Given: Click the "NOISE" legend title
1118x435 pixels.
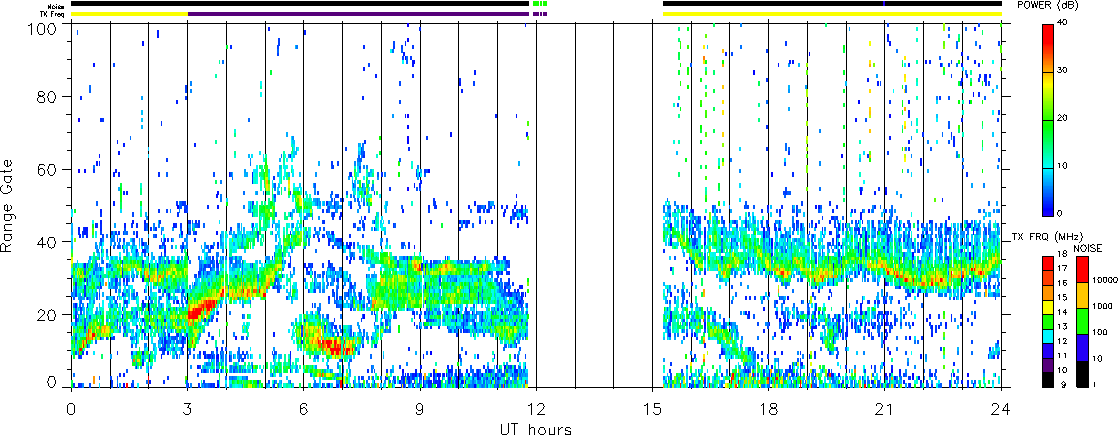Looking at the screenshot, I should 1087,248.
